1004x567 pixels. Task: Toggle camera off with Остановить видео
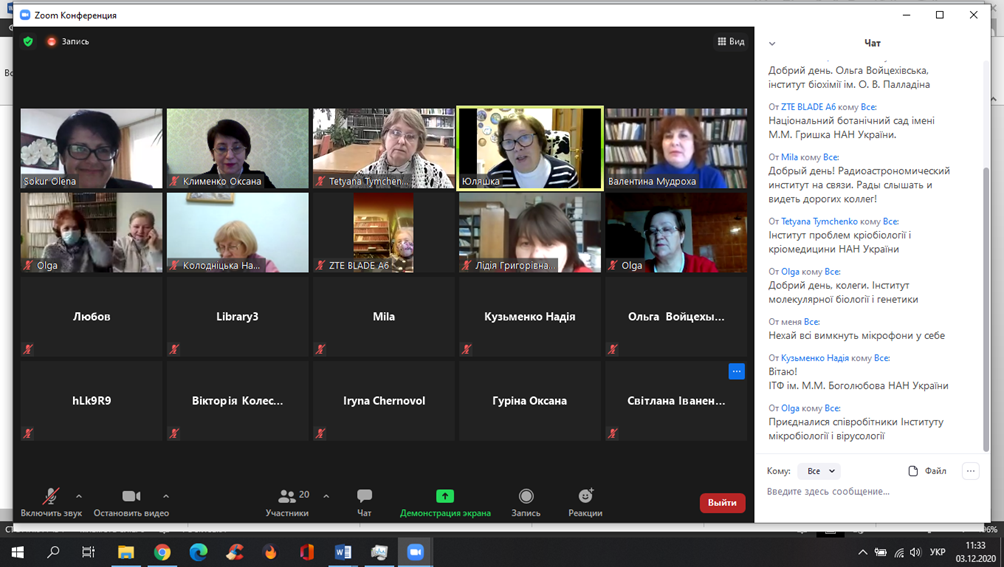(131, 496)
